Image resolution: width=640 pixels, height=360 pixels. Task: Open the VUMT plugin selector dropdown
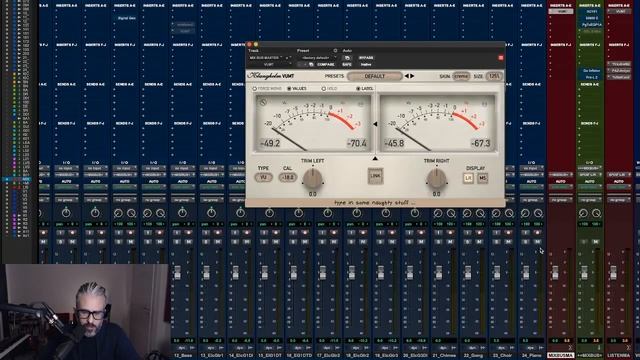270,64
